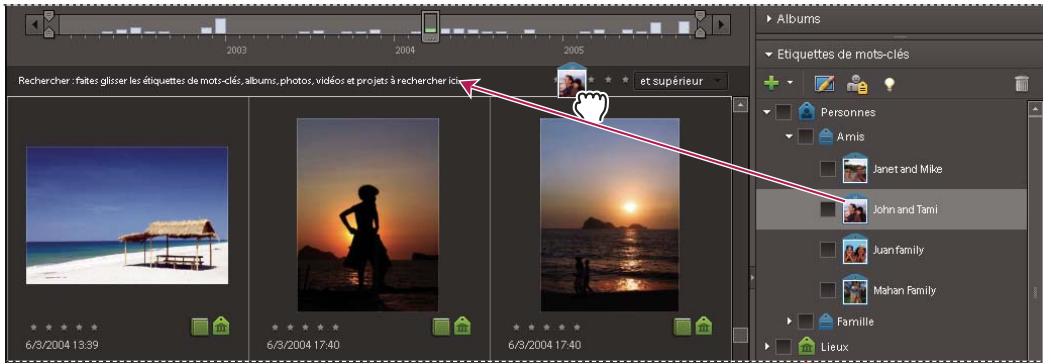Click the trash can delete icon

point(1022,83)
